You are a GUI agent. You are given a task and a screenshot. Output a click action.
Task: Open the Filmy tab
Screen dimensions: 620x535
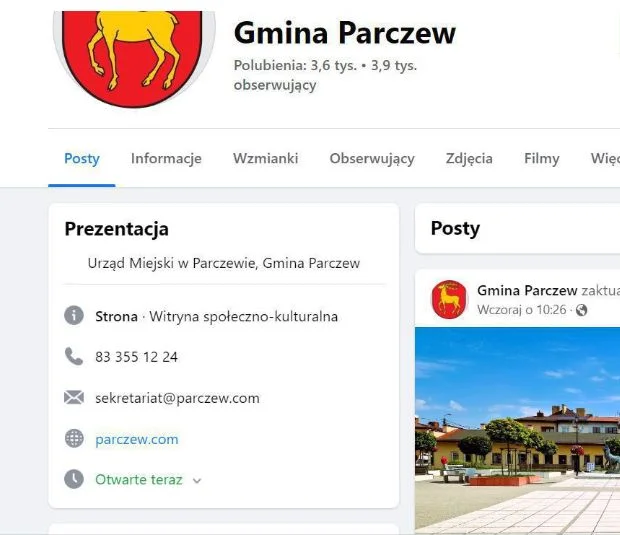(x=542, y=159)
